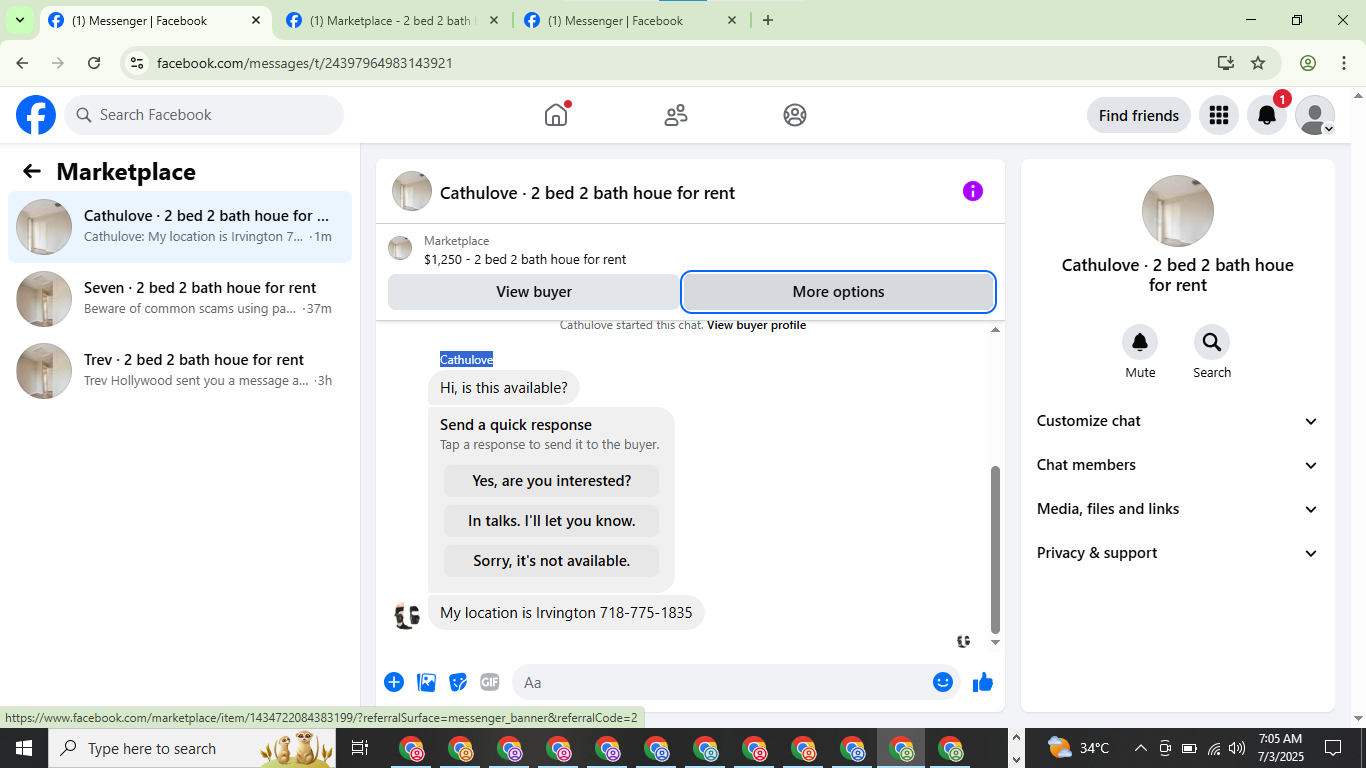Open the Facebook menu grid icon
The width and height of the screenshot is (1366, 768).
click(x=1218, y=115)
